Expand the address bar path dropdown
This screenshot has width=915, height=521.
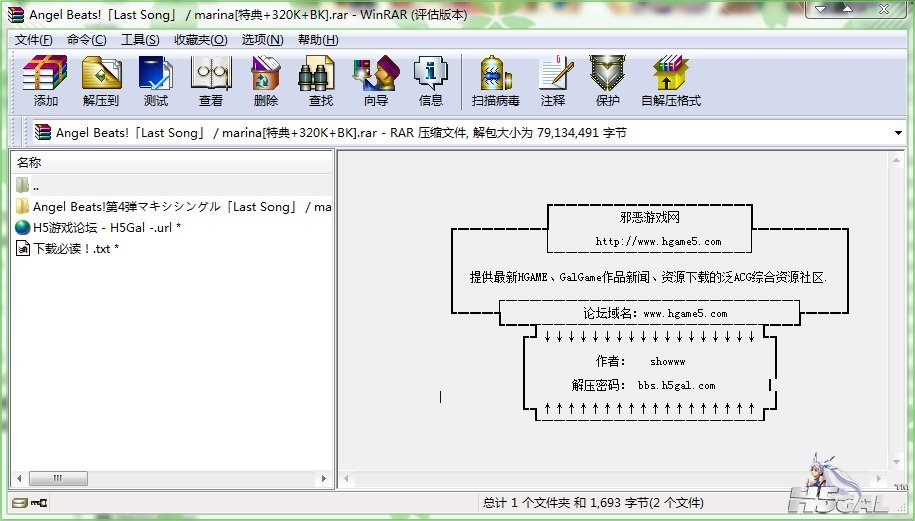[x=898, y=133]
